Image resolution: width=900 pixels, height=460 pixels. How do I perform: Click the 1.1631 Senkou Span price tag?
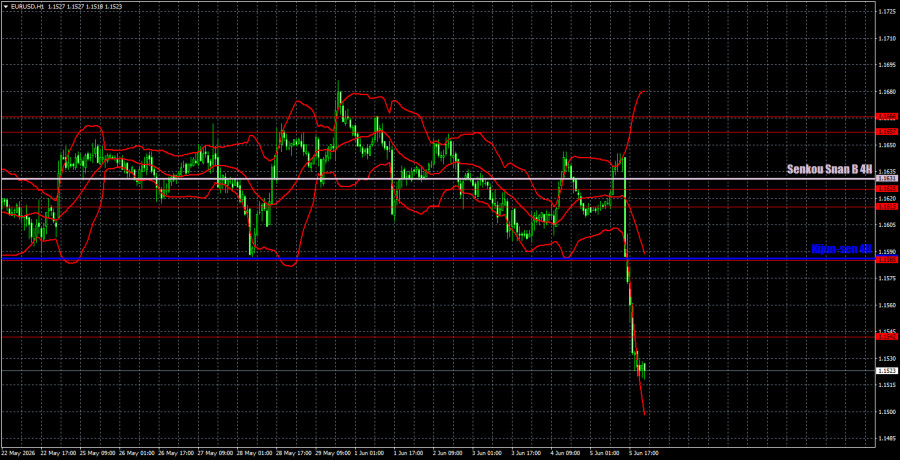(x=885, y=179)
